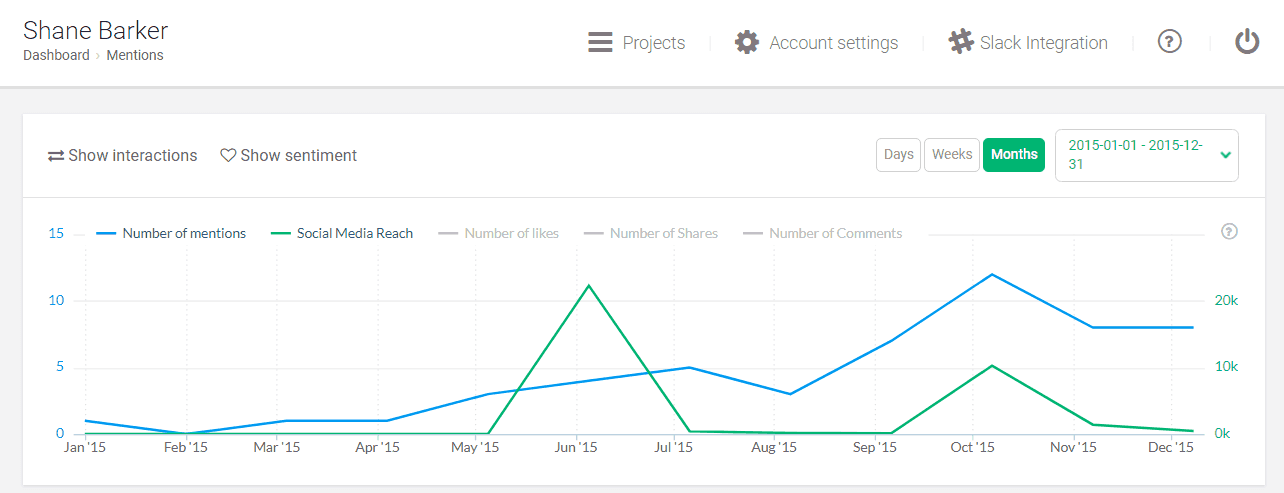Image resolution: width=1284 pixels, height=493 pixels.
Task: Click the Dec '15 axis label
Action: (1171, 448)
